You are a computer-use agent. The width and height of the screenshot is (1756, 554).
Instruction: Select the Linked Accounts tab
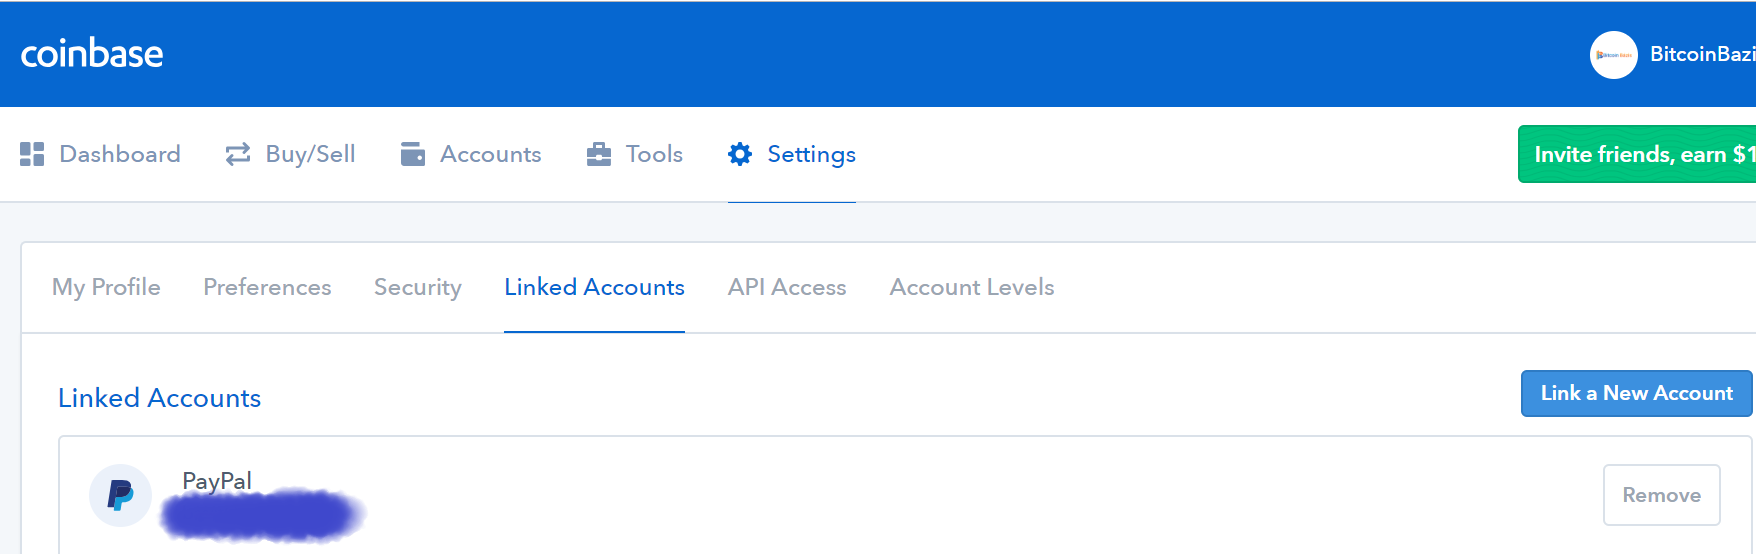pos(594,288)
